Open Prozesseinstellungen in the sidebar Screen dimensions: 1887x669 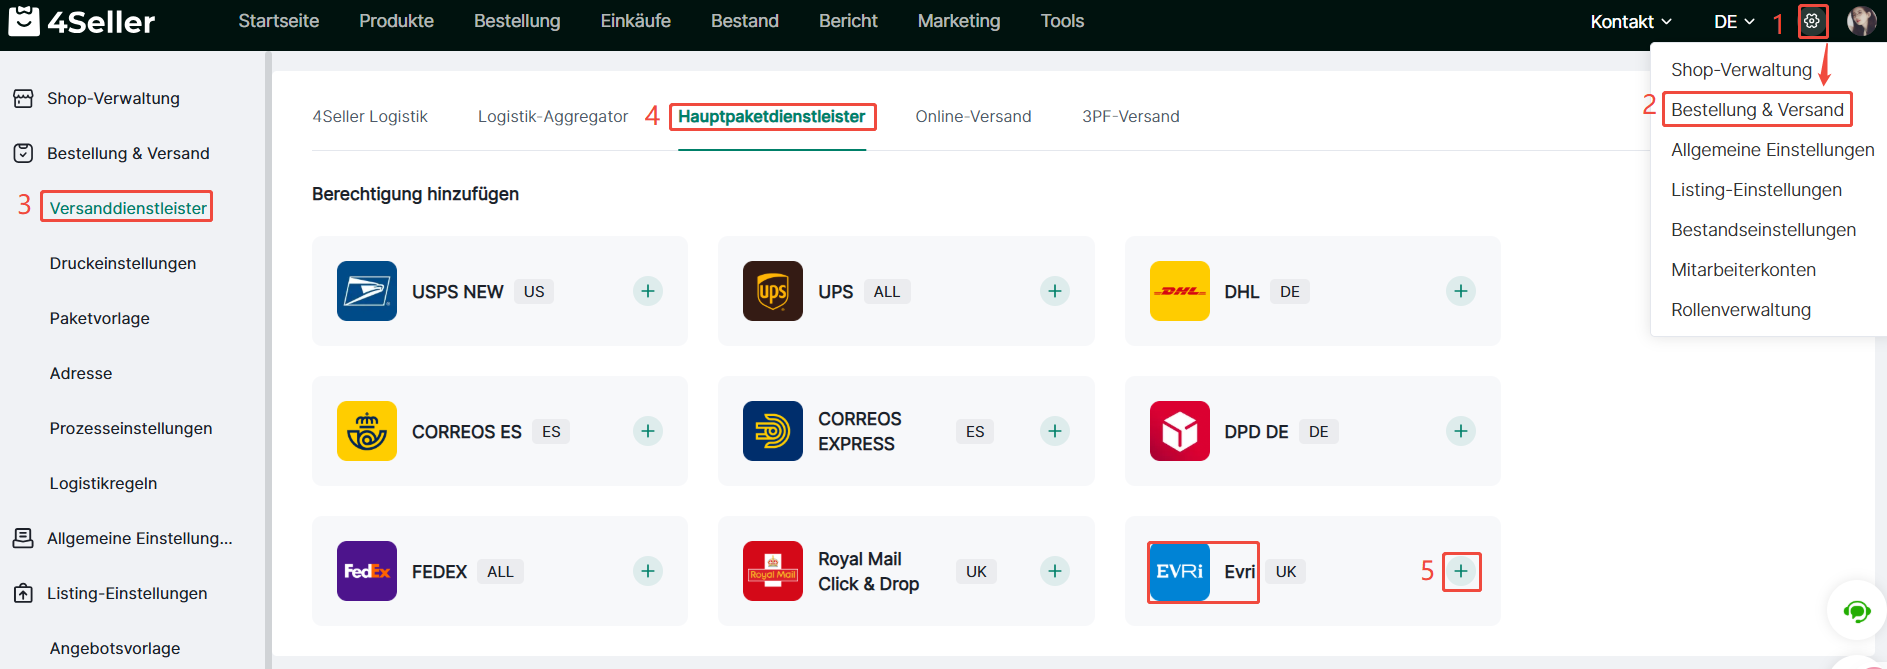click(131, 428)
